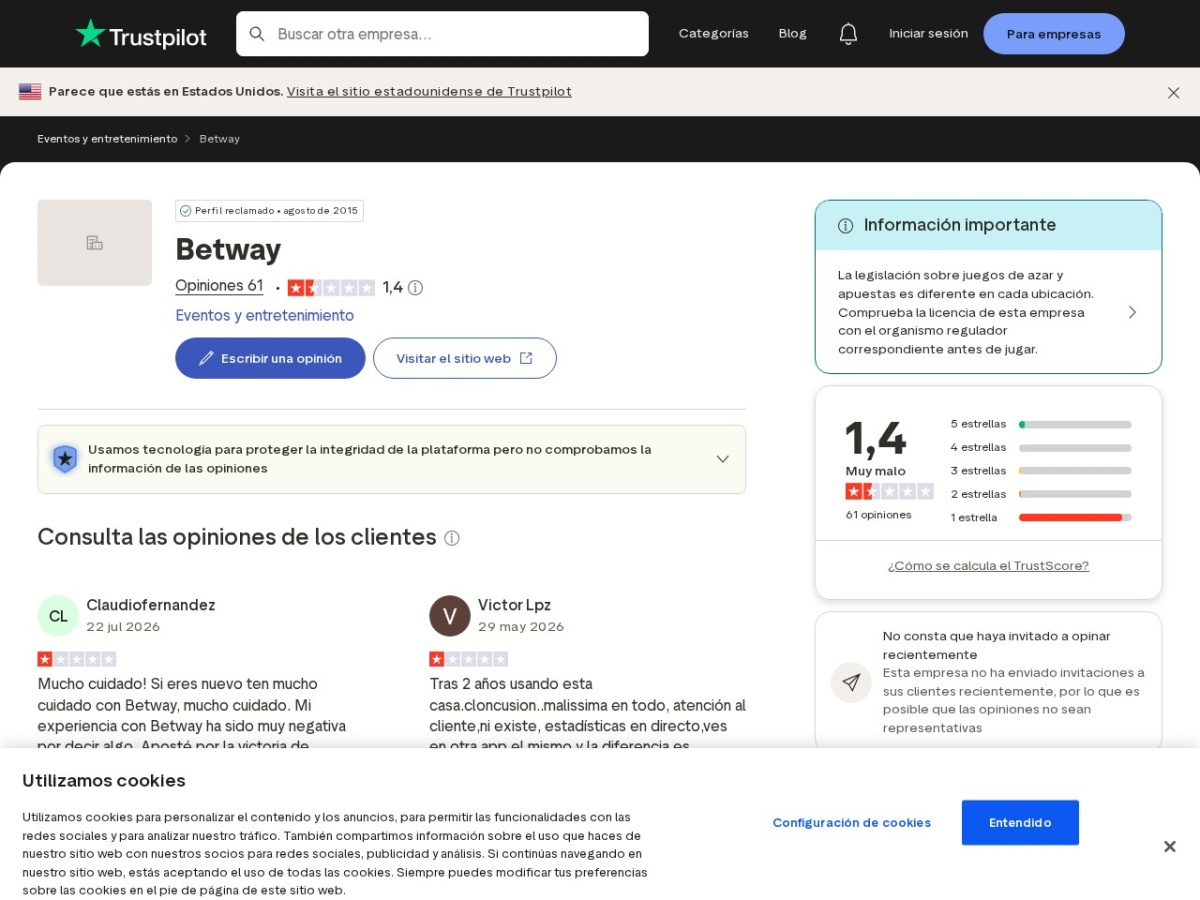The image size is (1200, 900).
Task: Open notifications bell icon
Action: (848, 34)
